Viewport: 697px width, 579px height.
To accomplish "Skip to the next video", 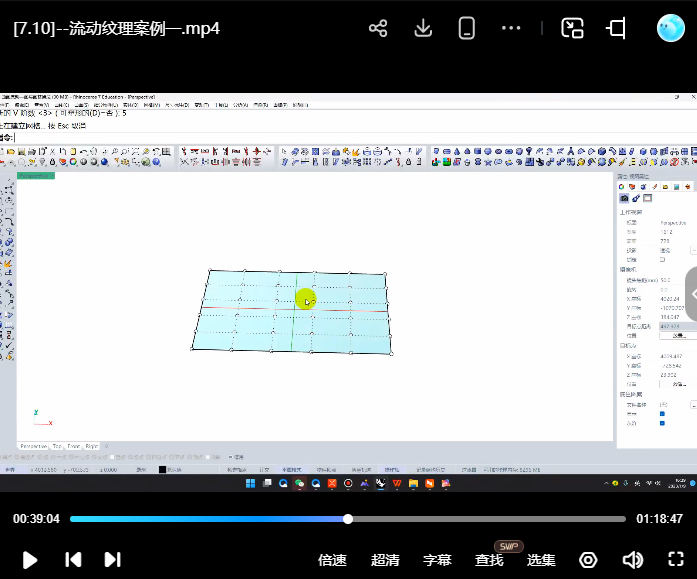I will tap(112, 560).
